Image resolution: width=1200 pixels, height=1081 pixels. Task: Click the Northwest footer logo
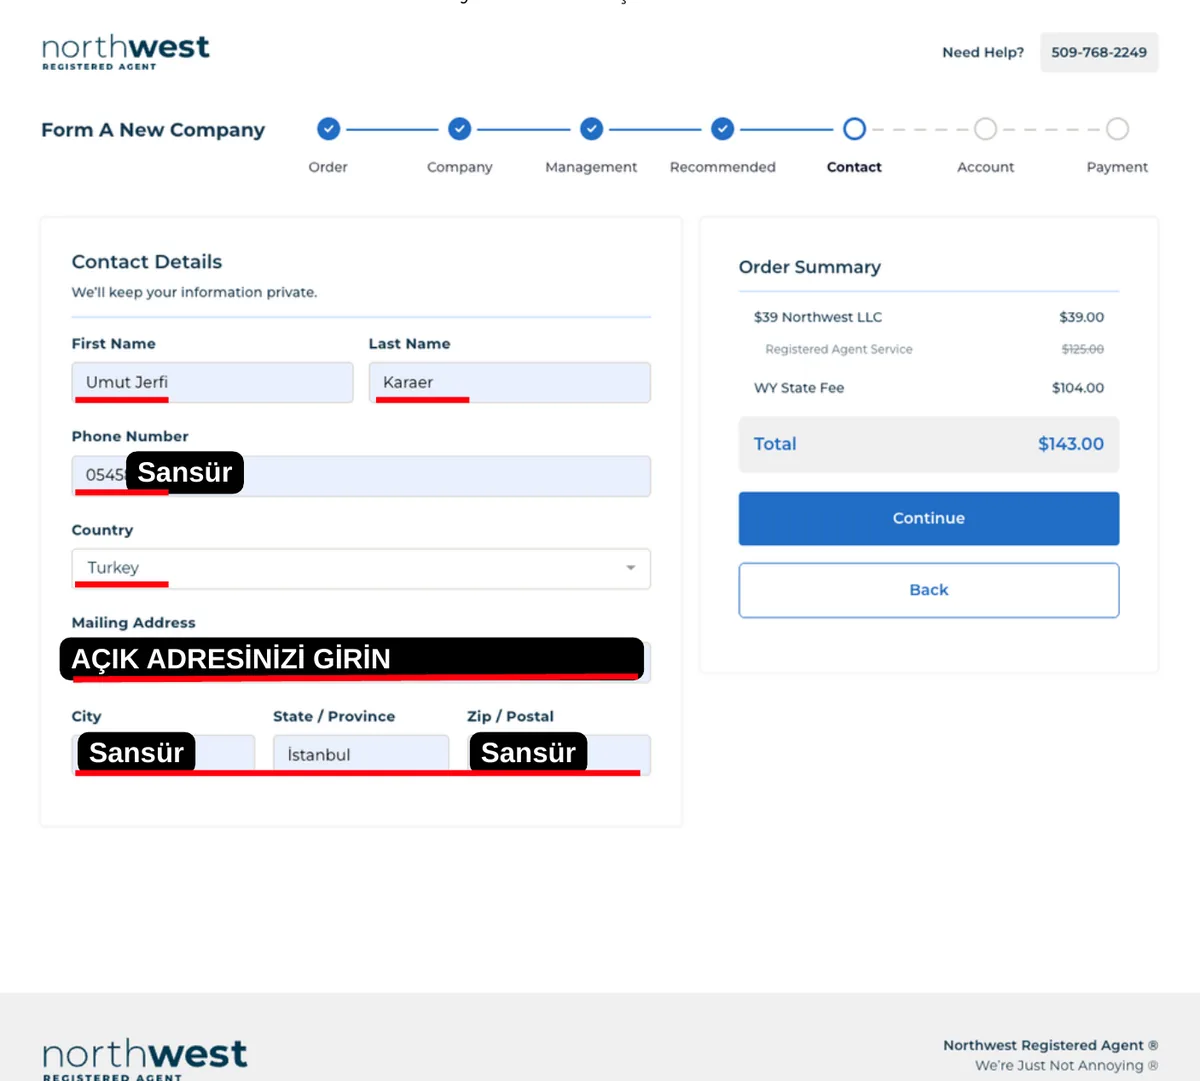click(145, 1059)
